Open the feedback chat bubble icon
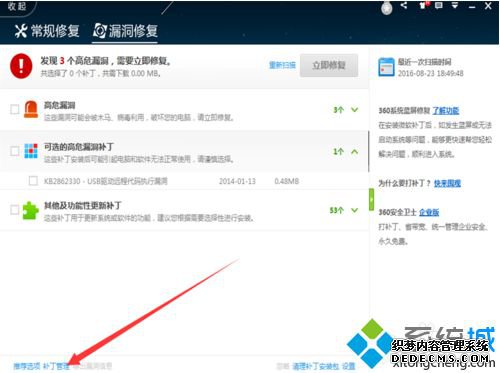Viewport: 500px width, 373px height. 439,5
